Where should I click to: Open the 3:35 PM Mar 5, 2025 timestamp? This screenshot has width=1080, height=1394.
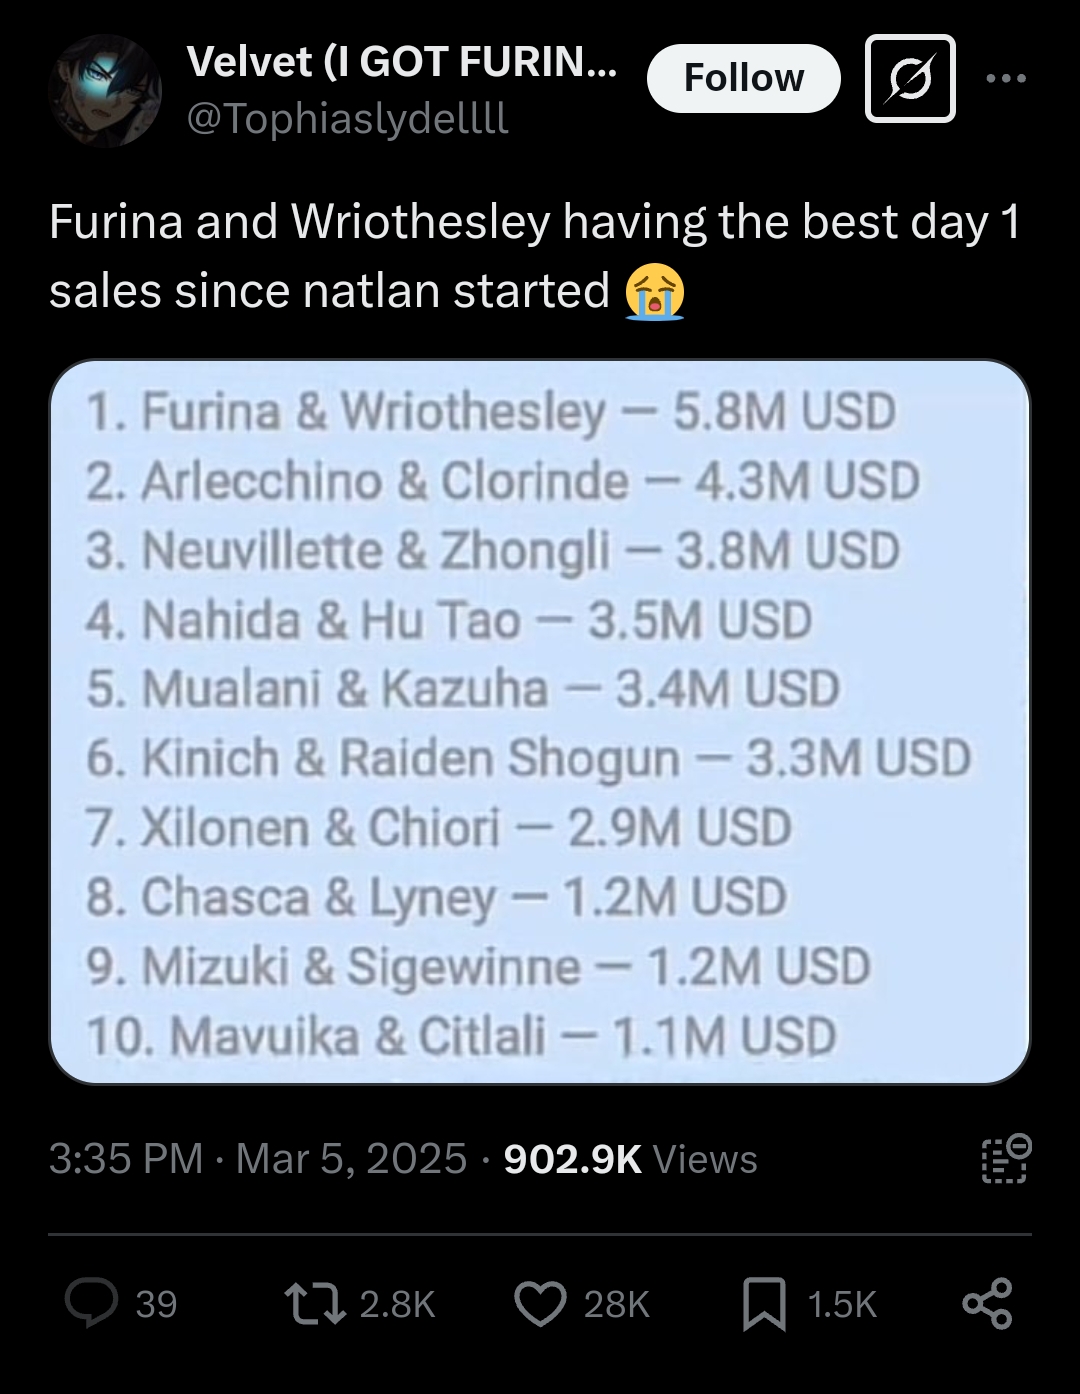(258, 1159)
